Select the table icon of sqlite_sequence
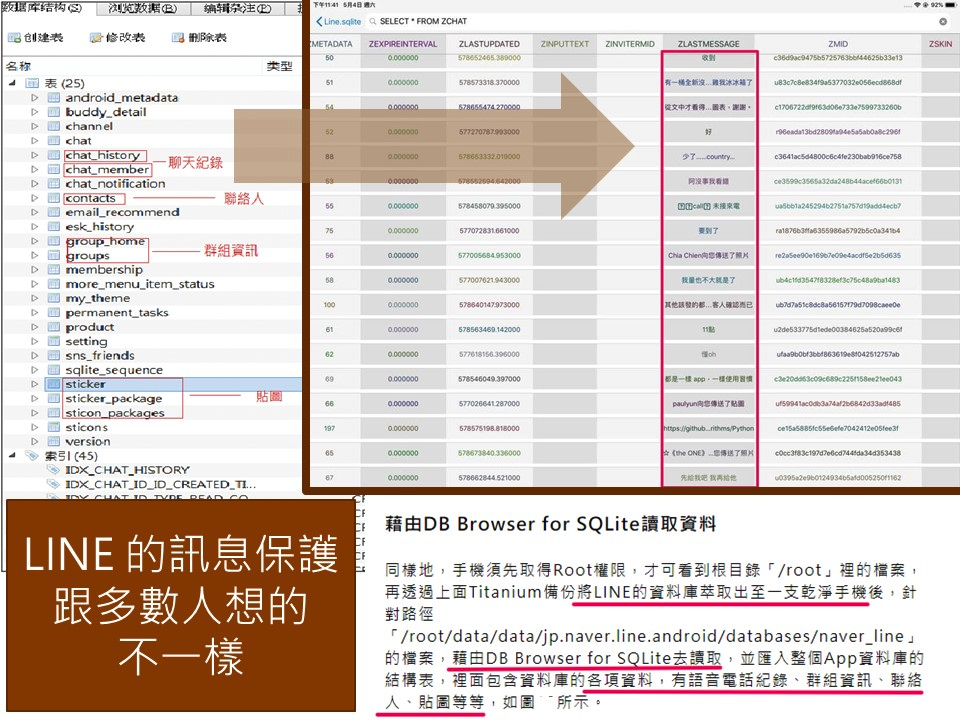960x720 pixels. [54, 370]
